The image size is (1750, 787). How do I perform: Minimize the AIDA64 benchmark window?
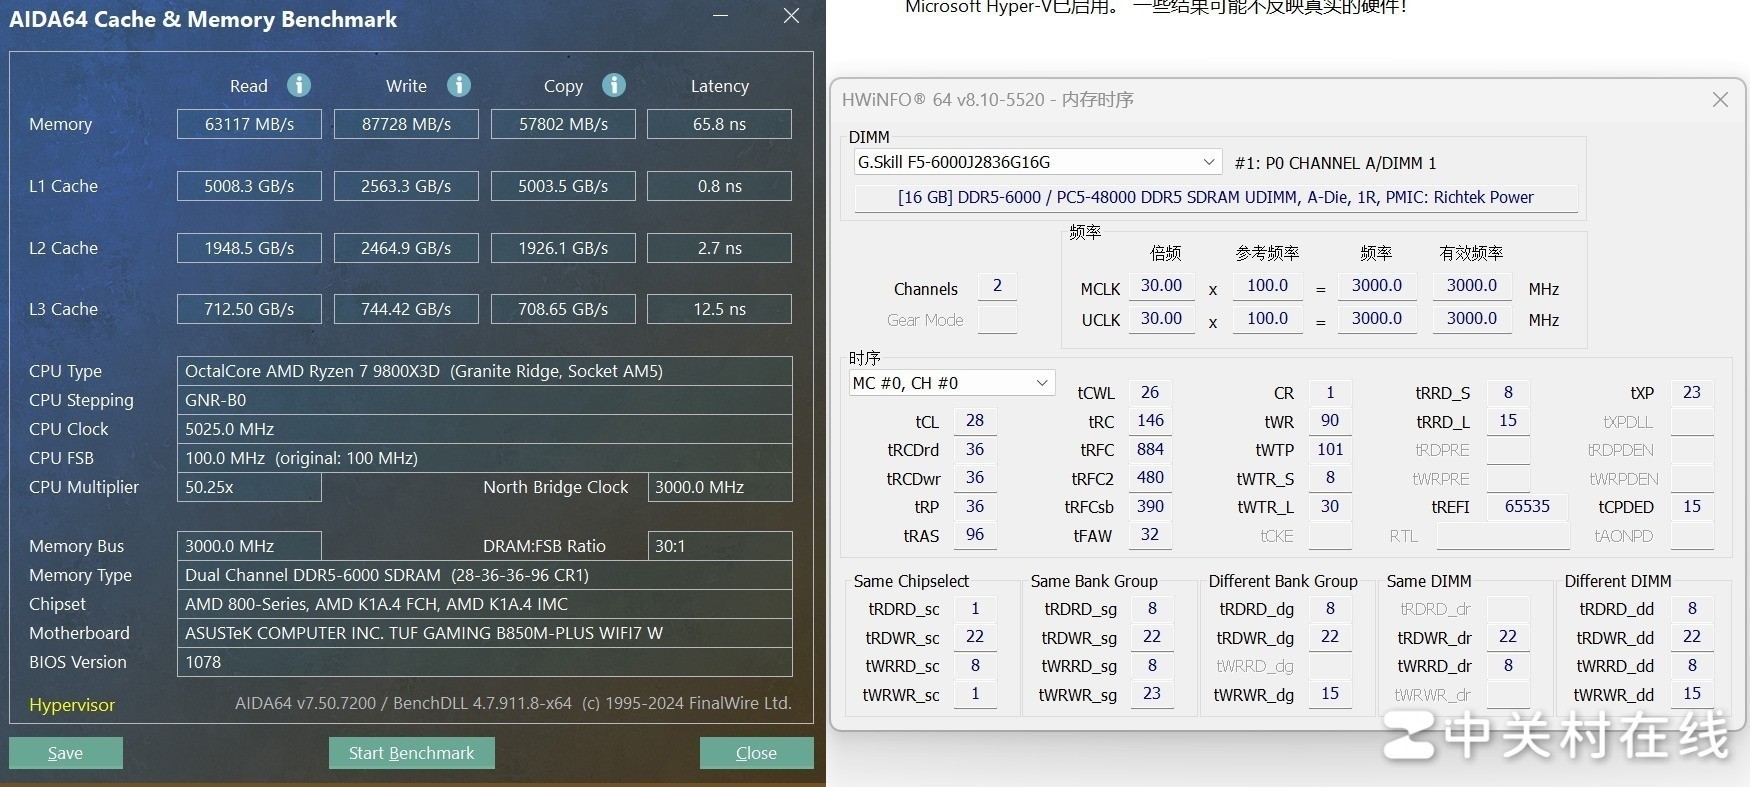720,16
